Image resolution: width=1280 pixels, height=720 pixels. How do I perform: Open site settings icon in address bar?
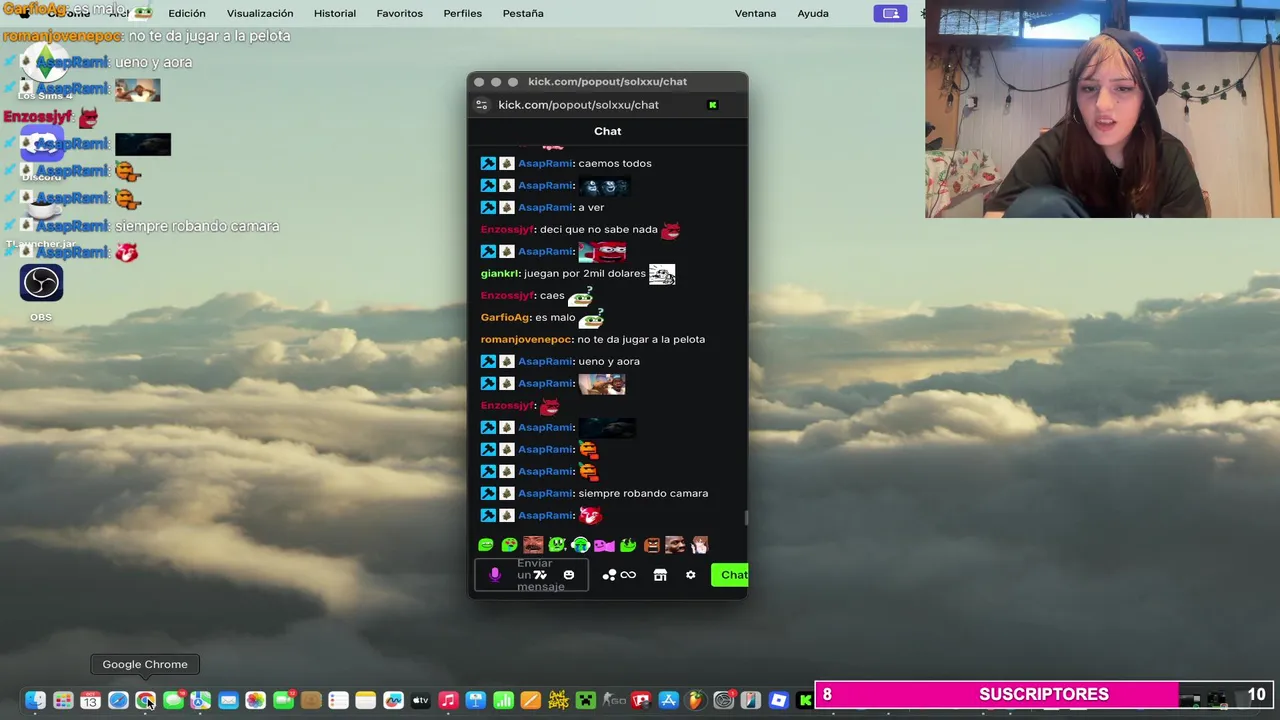click(x=481, y=105)
